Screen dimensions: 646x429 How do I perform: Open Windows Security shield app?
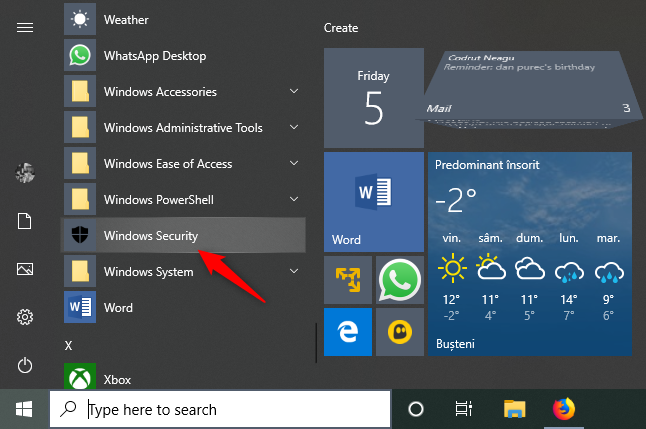184,235
